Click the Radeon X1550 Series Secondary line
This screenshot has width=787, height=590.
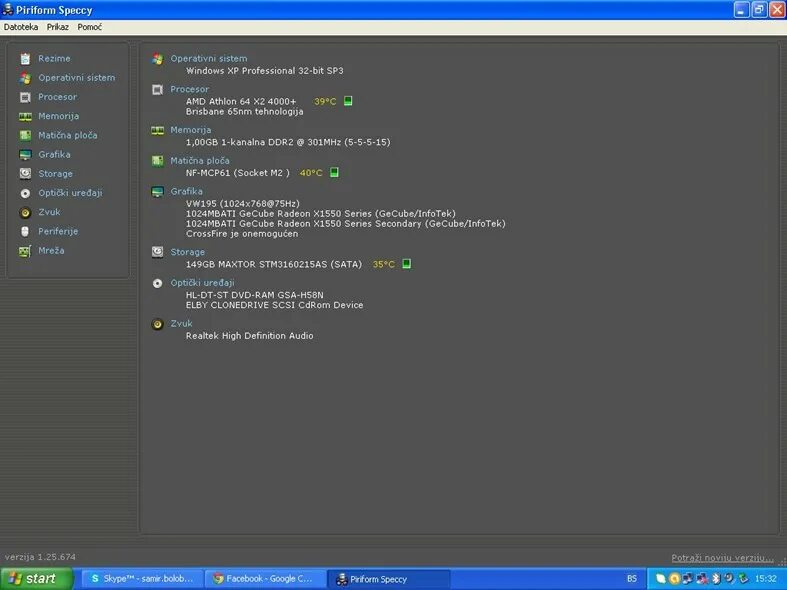click(345, 223)
